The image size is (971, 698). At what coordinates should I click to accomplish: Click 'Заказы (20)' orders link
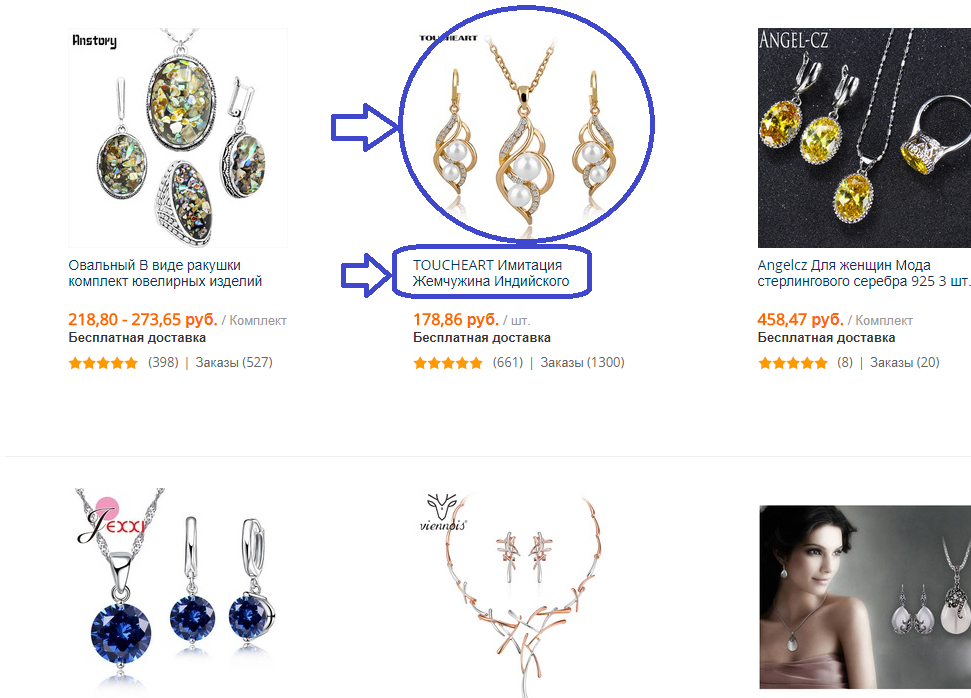(905, 362)
